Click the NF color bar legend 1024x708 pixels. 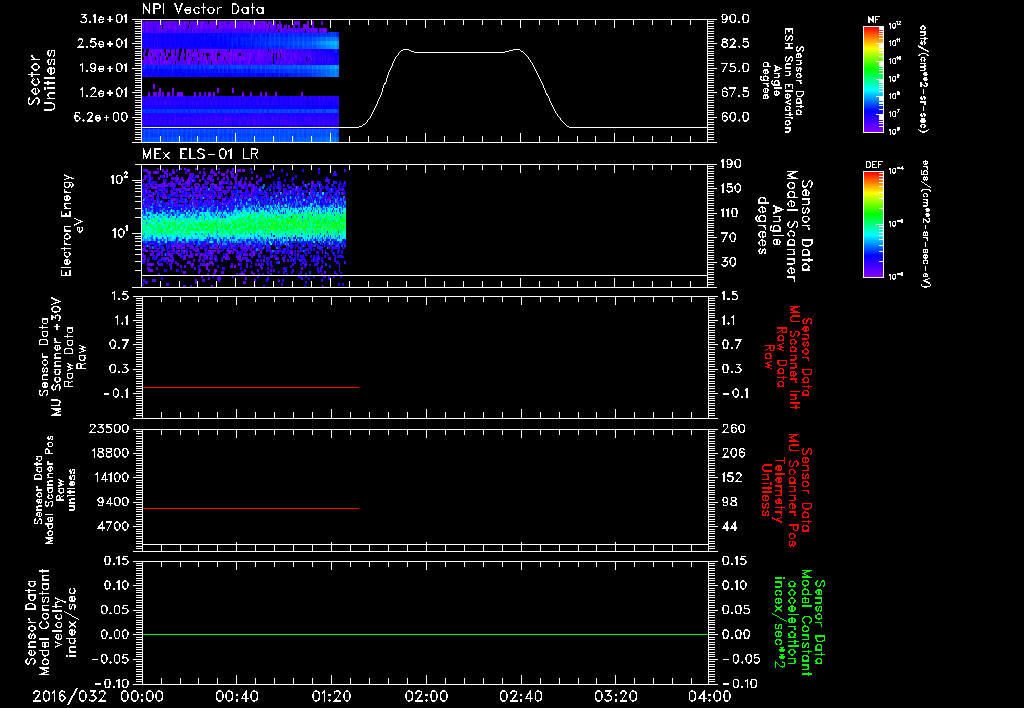click(x=874, y=79)
